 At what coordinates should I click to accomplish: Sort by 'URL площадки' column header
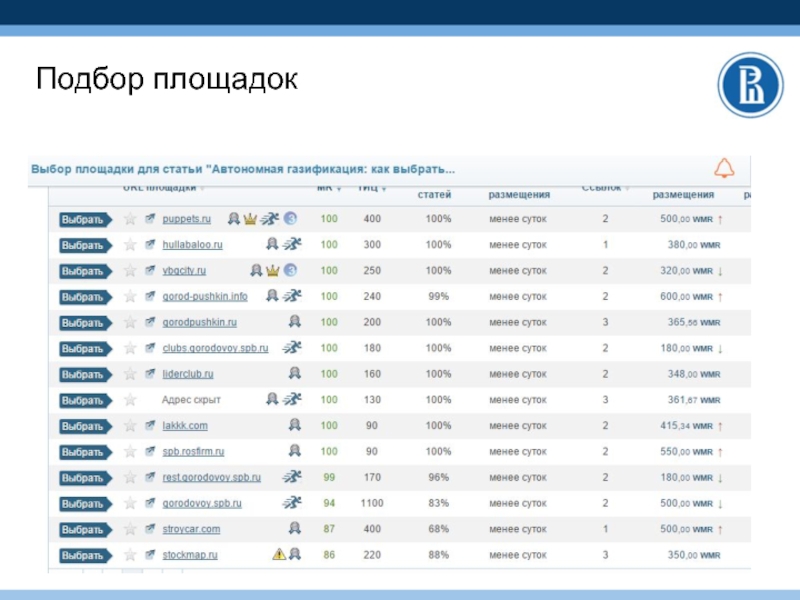pos(160,188)
